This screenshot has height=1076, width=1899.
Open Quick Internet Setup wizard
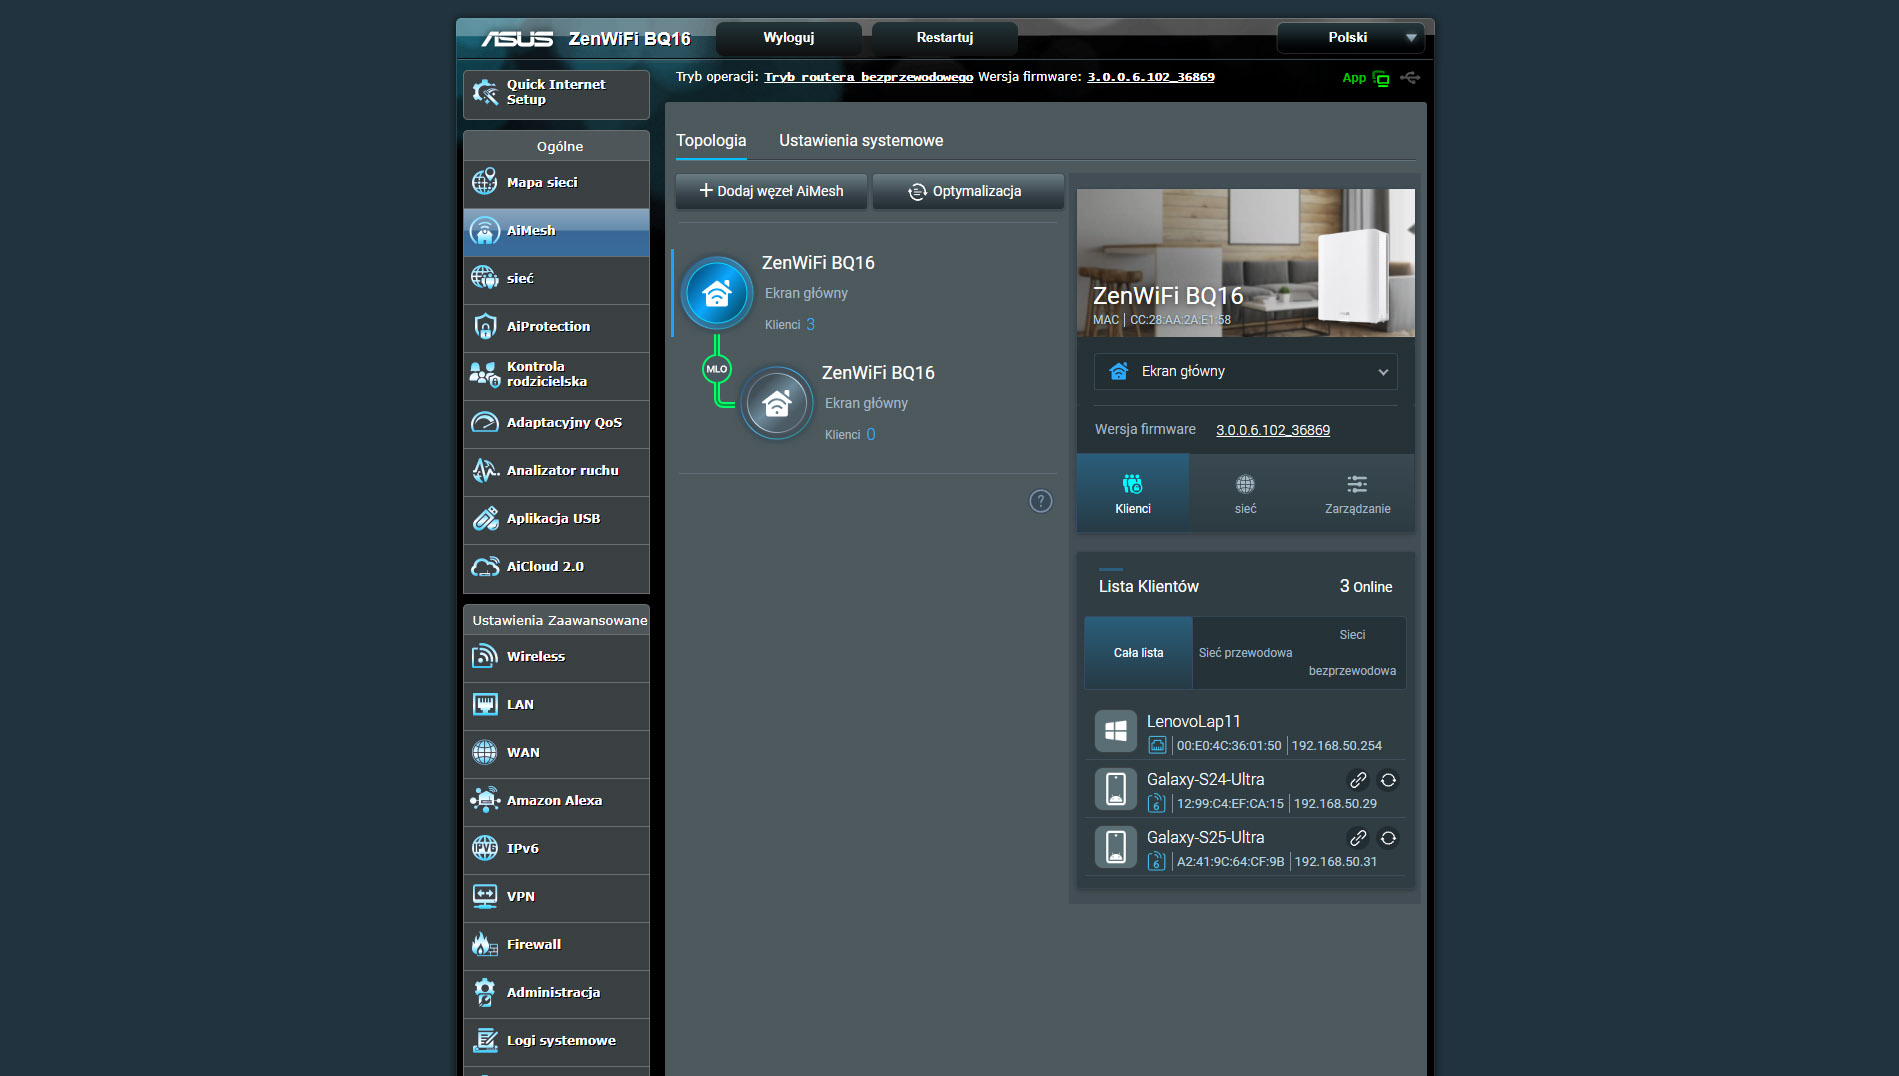(x=556, y=93)
